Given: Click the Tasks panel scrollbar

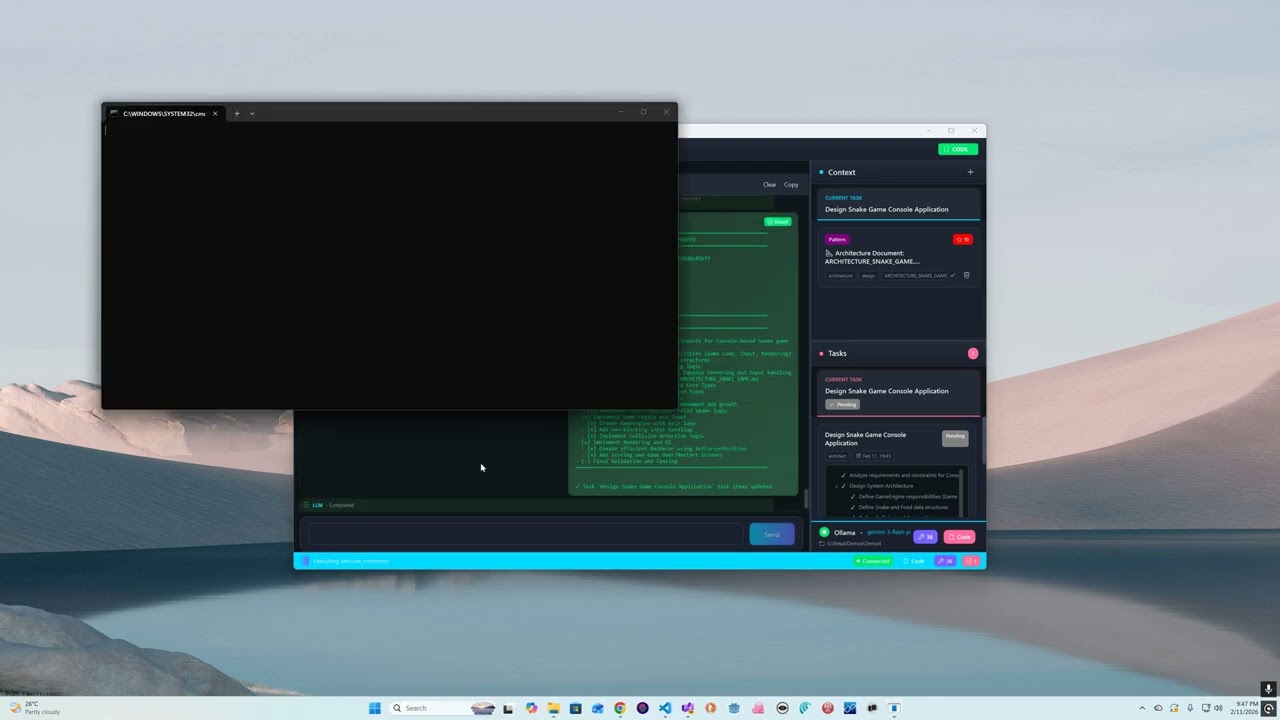Looking at the screenshot, I should tap(983, 440).
